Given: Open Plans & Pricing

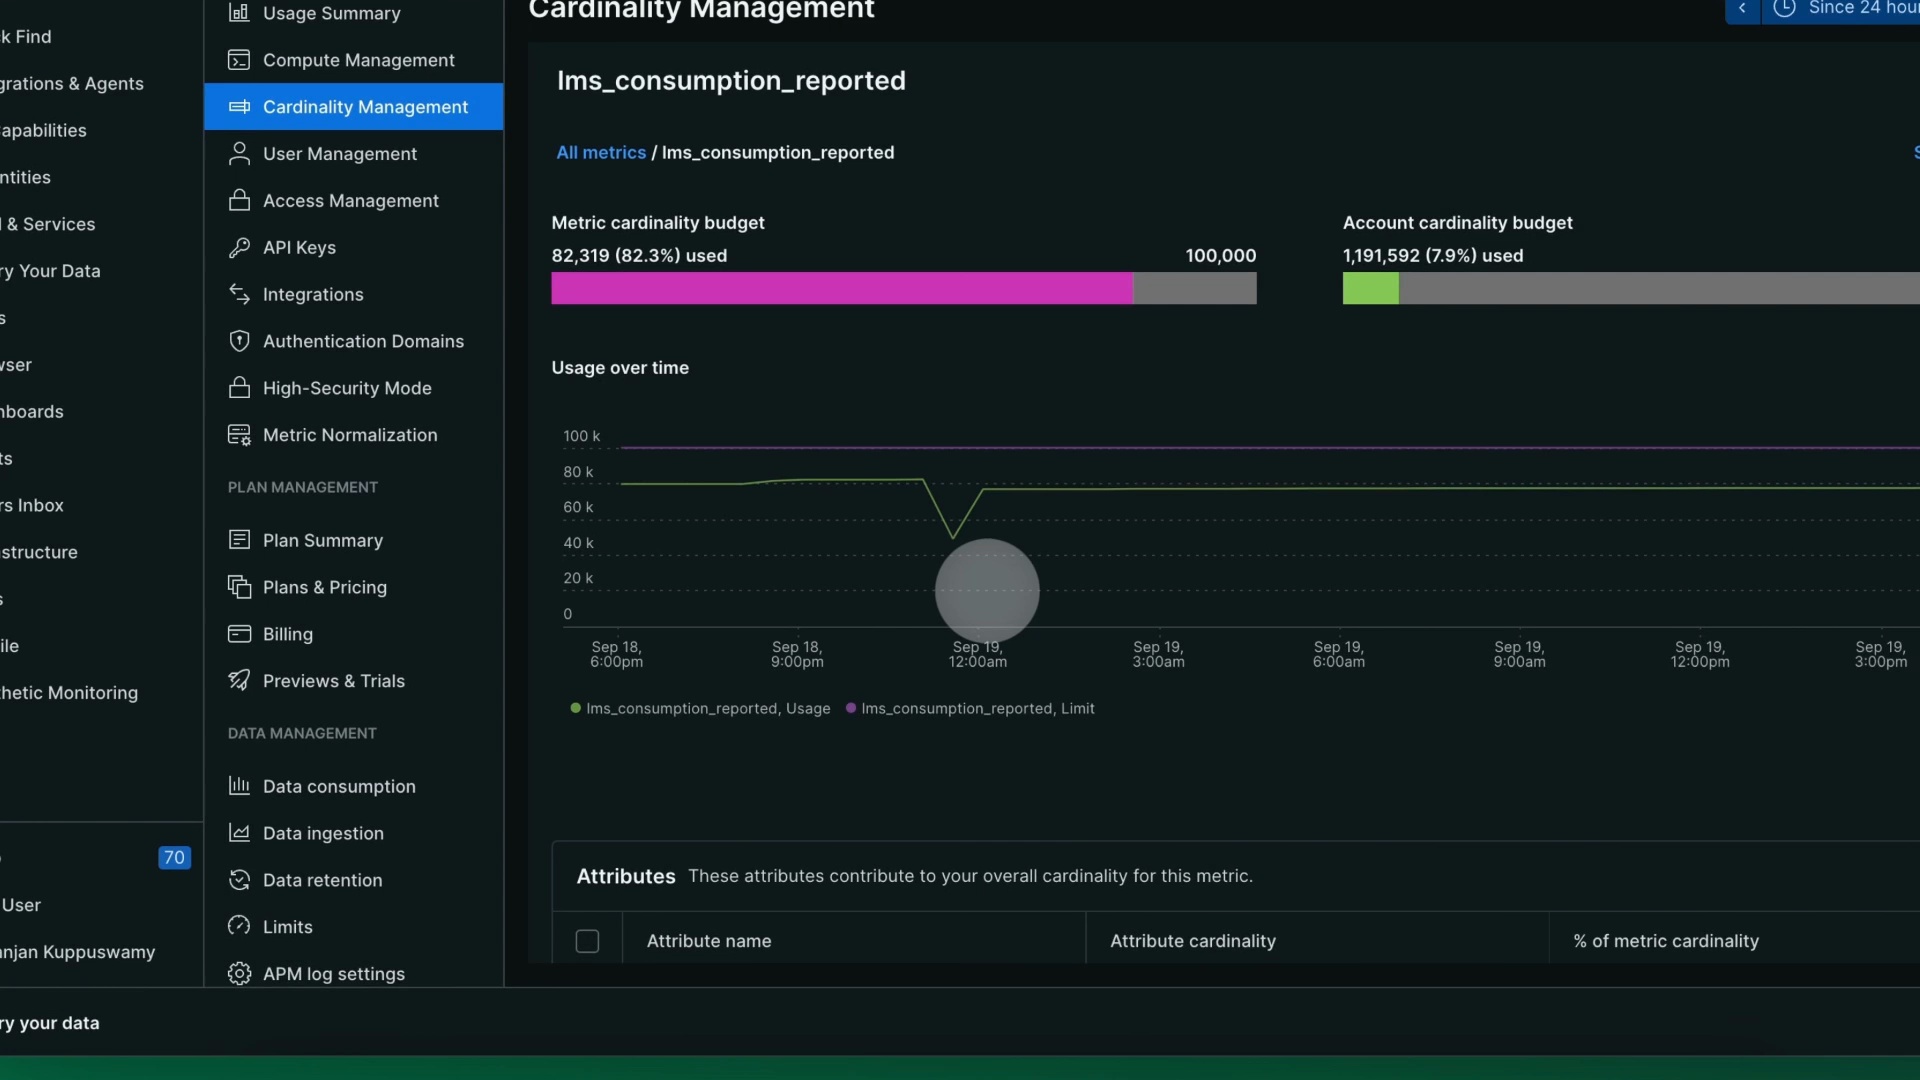Looking at the screenshot, I should pyautogui.click(x=353, y=587).
